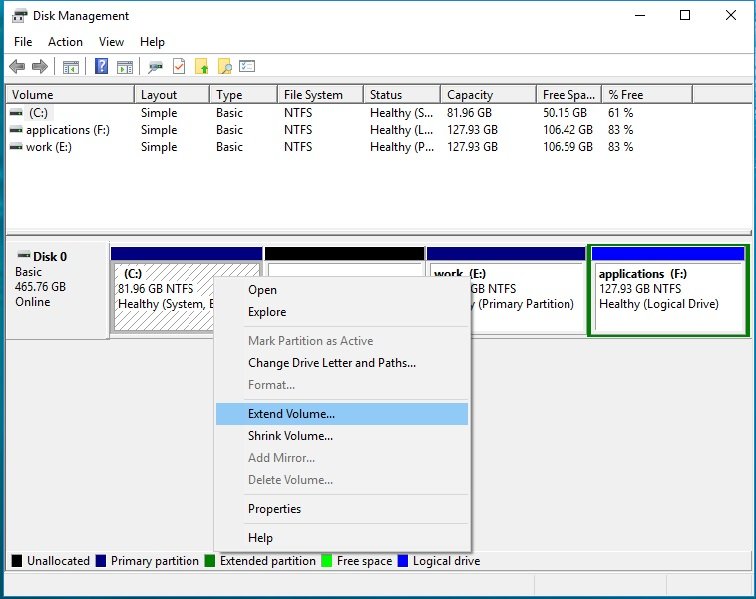
Task: Click the Healthy (P... status cell
Action: click(x=402, y=147)
